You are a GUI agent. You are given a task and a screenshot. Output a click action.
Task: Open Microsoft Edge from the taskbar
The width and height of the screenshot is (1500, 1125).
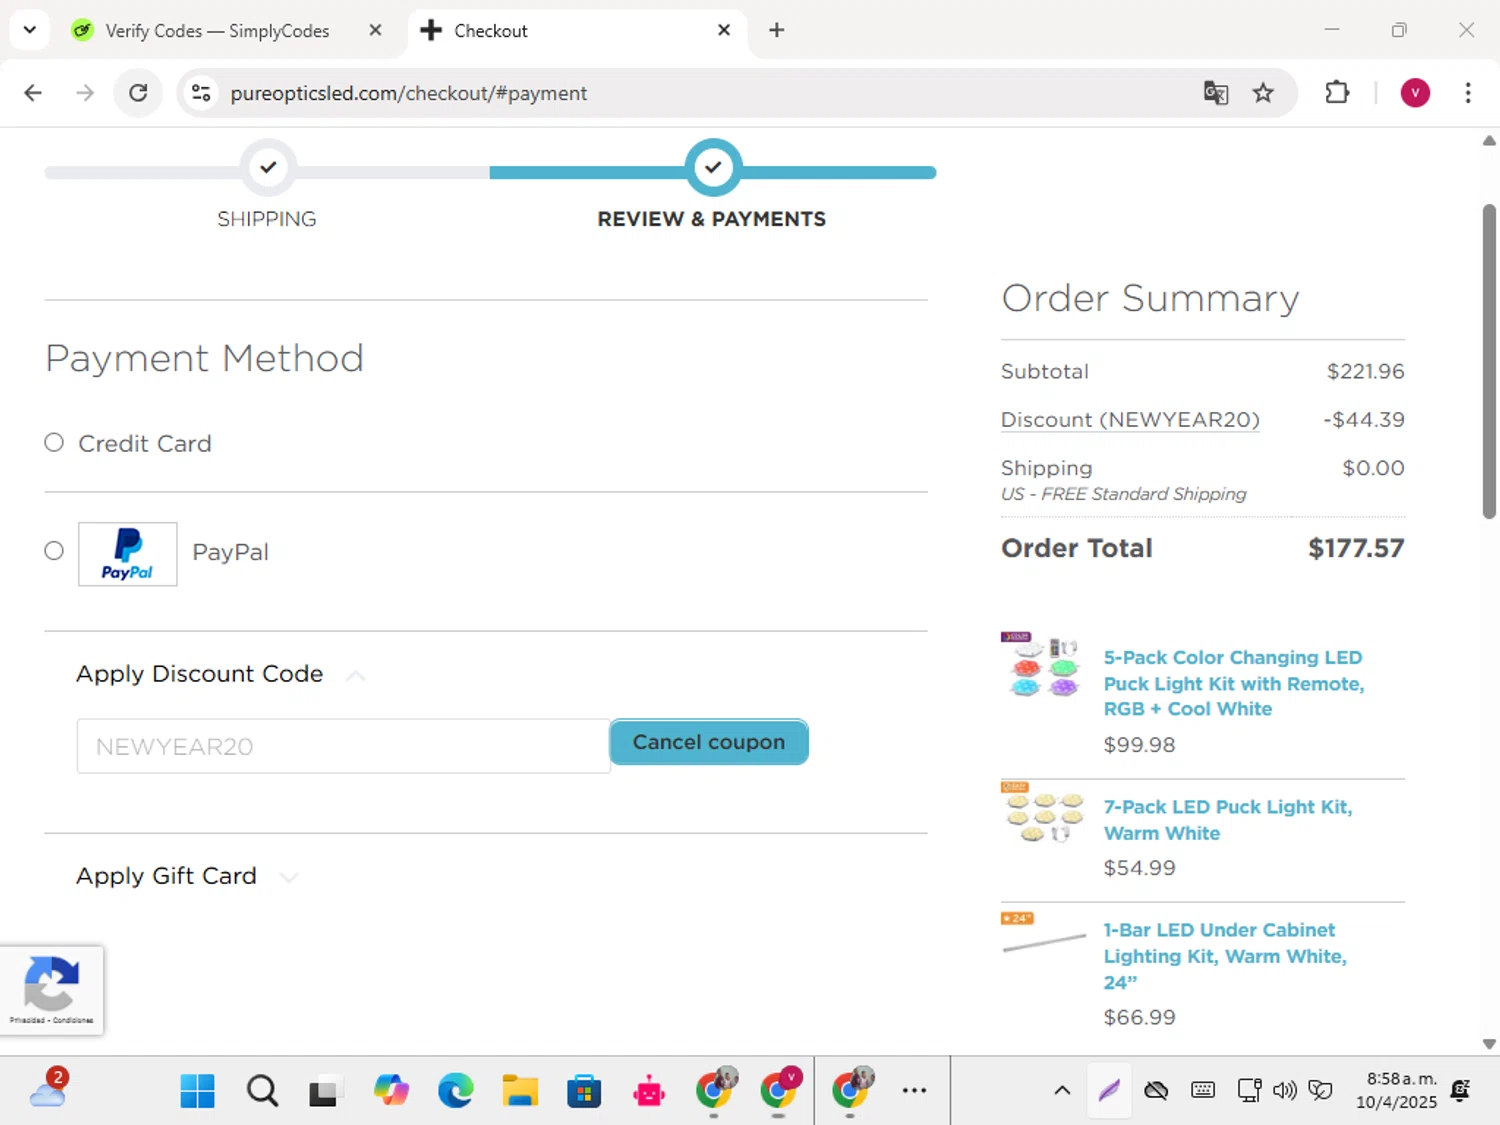[x=456, y=1091]
